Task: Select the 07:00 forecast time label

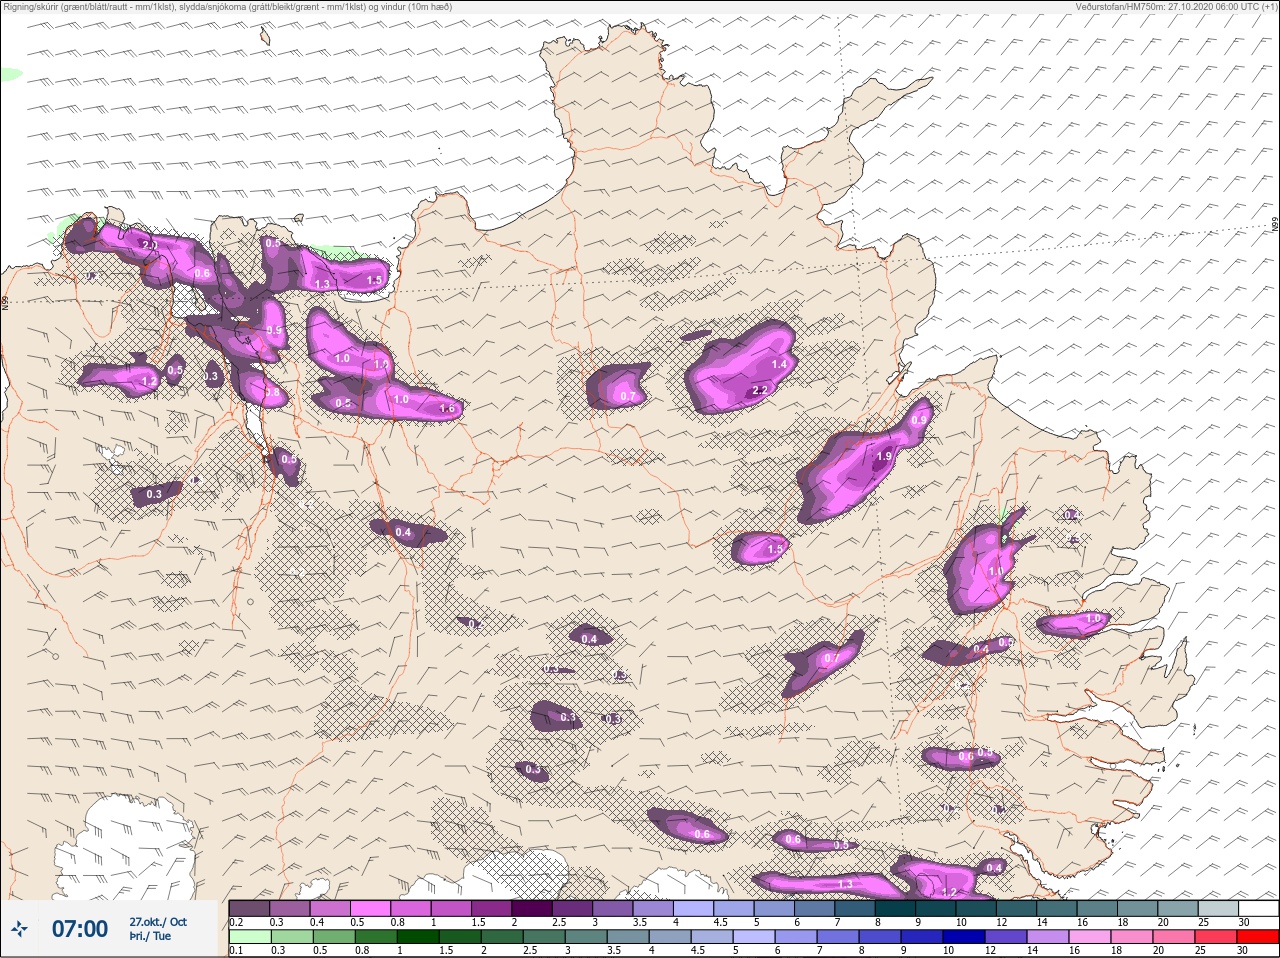Action: coord(80,929)
